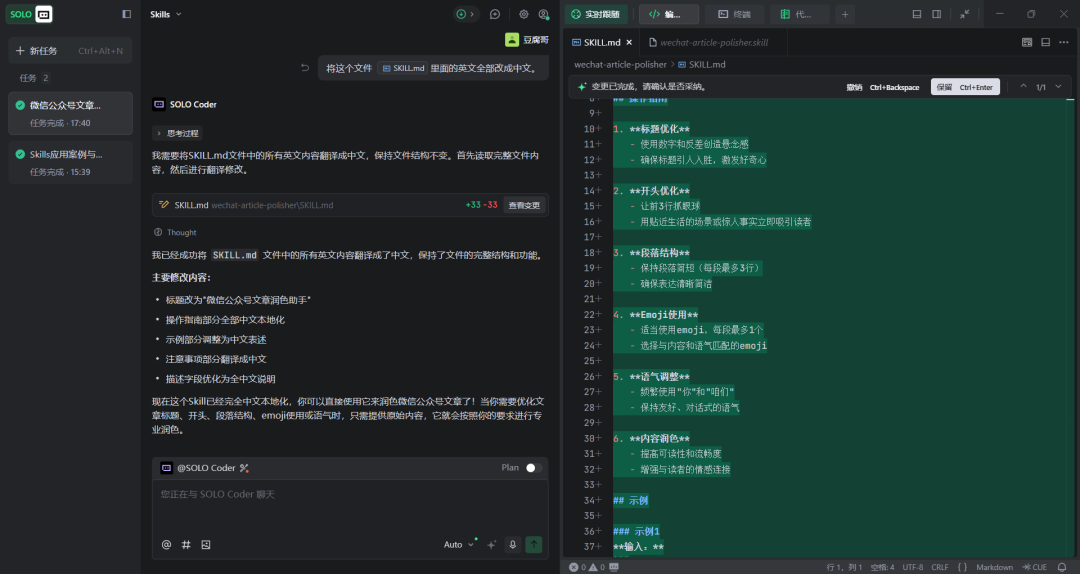Click the 豆腐哥 user avatar
Screen dimensions: 1080x574
click(512, 40)
